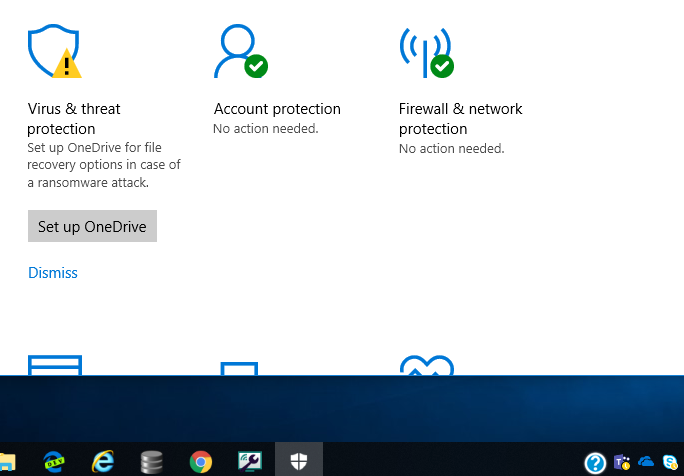Launch Internet Explorer from the taskbar
This screenshot has width=684, height=476.
click(x=103, y=461)
